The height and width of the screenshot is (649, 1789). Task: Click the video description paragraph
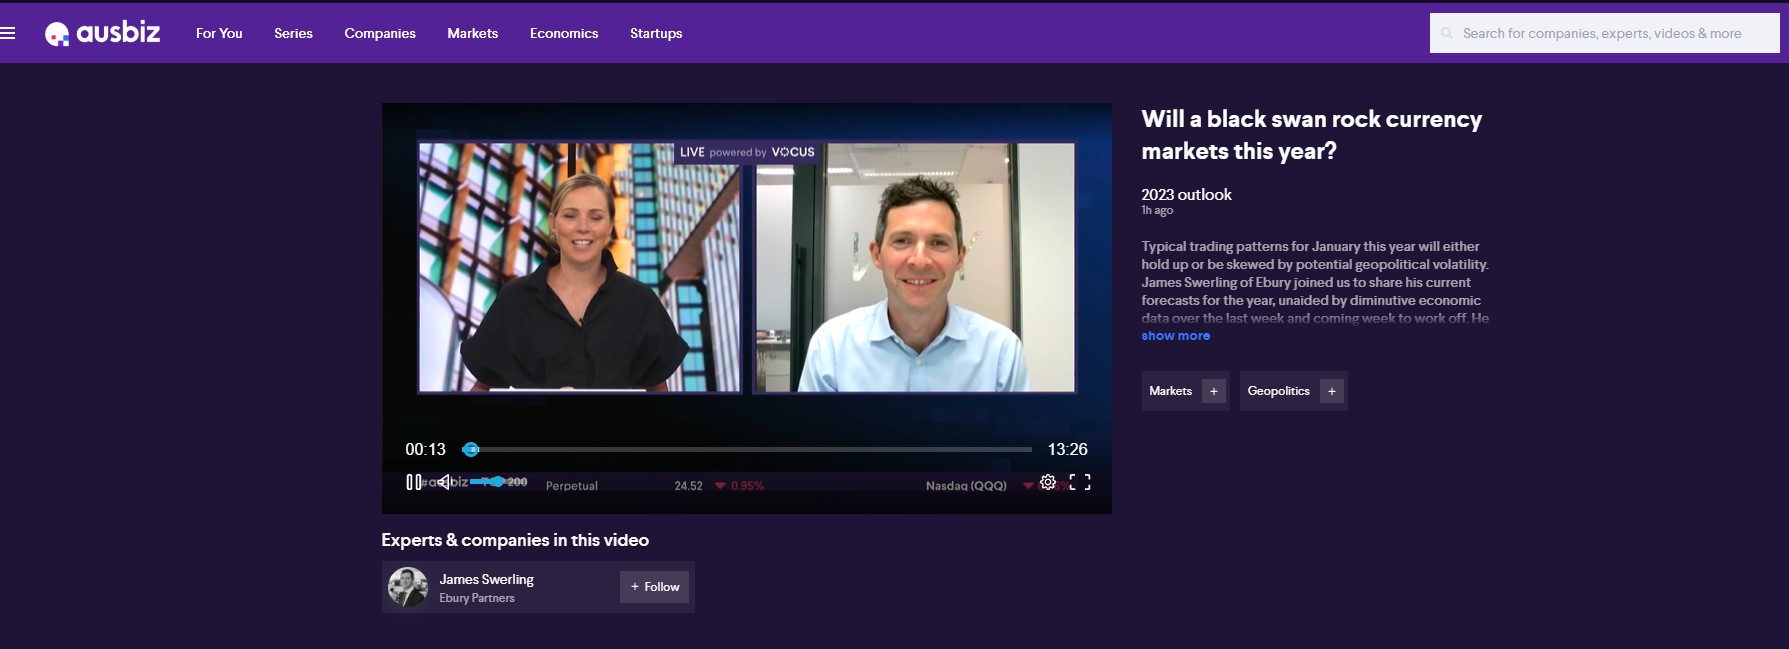click(x=1315, y=282)
